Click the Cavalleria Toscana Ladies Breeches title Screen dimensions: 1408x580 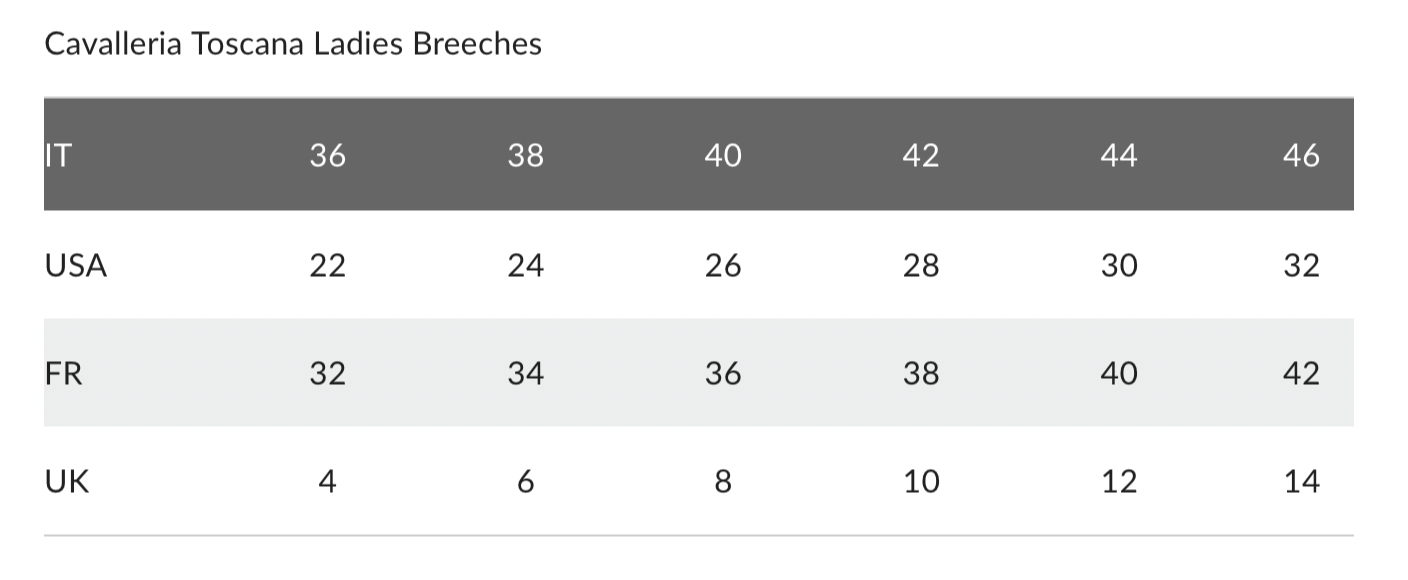293,45
